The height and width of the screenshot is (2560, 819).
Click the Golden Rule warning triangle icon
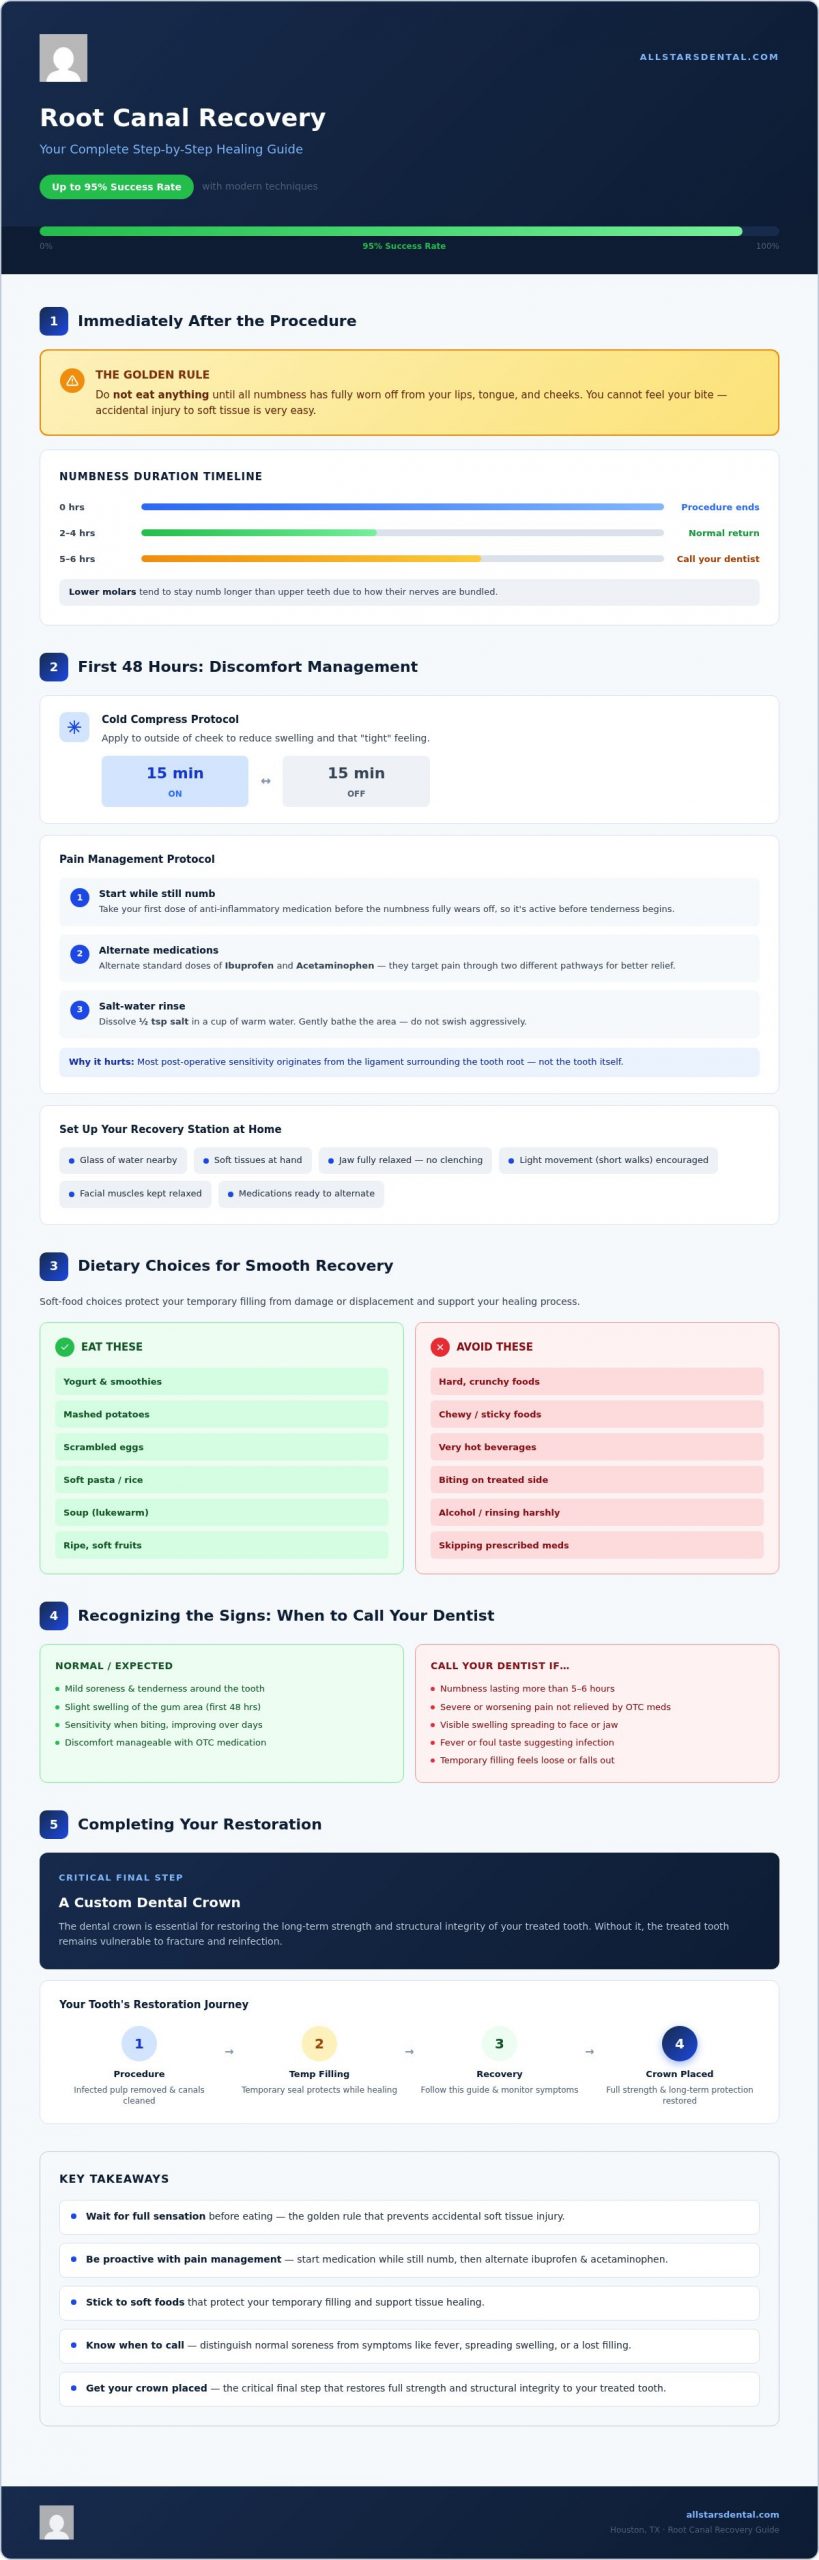pyautogui.click(x=72, y=381)
